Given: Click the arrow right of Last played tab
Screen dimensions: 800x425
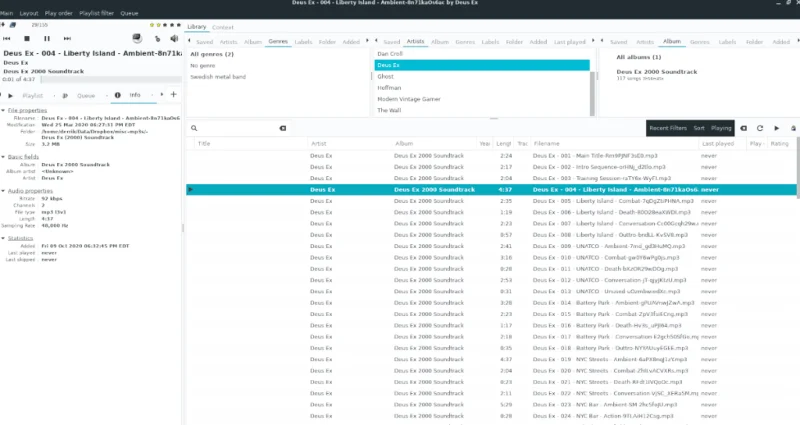Looking at the screenshot, I should pyautogui.click(x=593, y=40).
